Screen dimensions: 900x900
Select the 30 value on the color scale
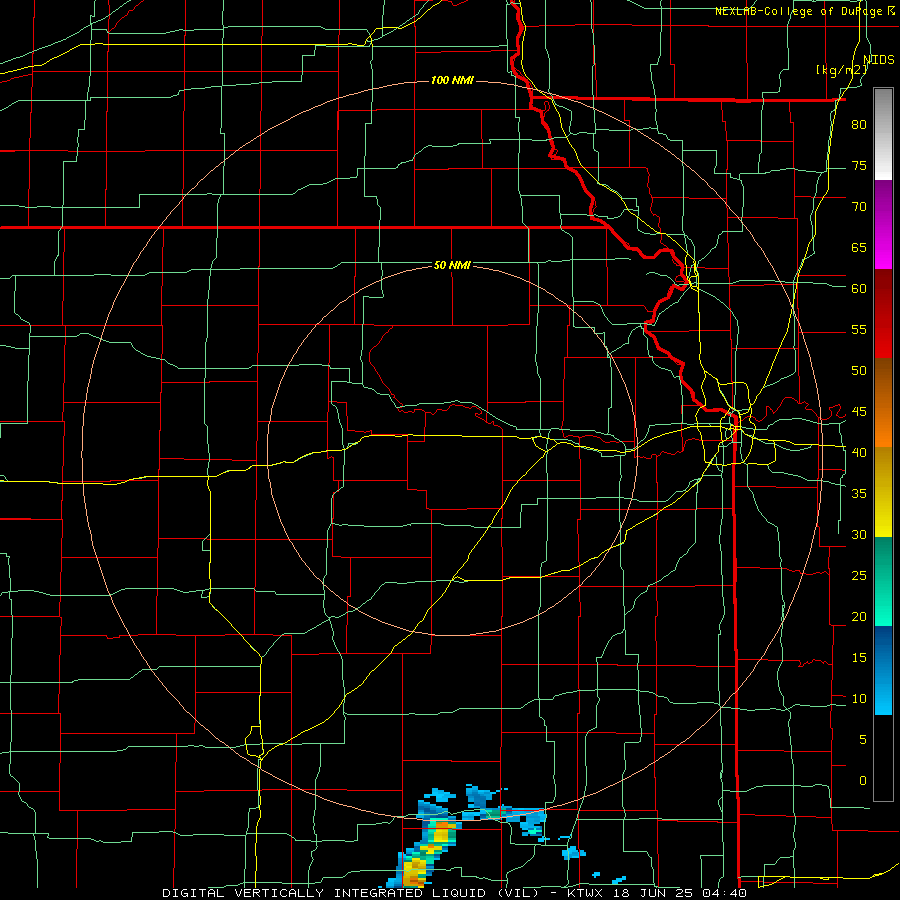(x=859, y=535)
